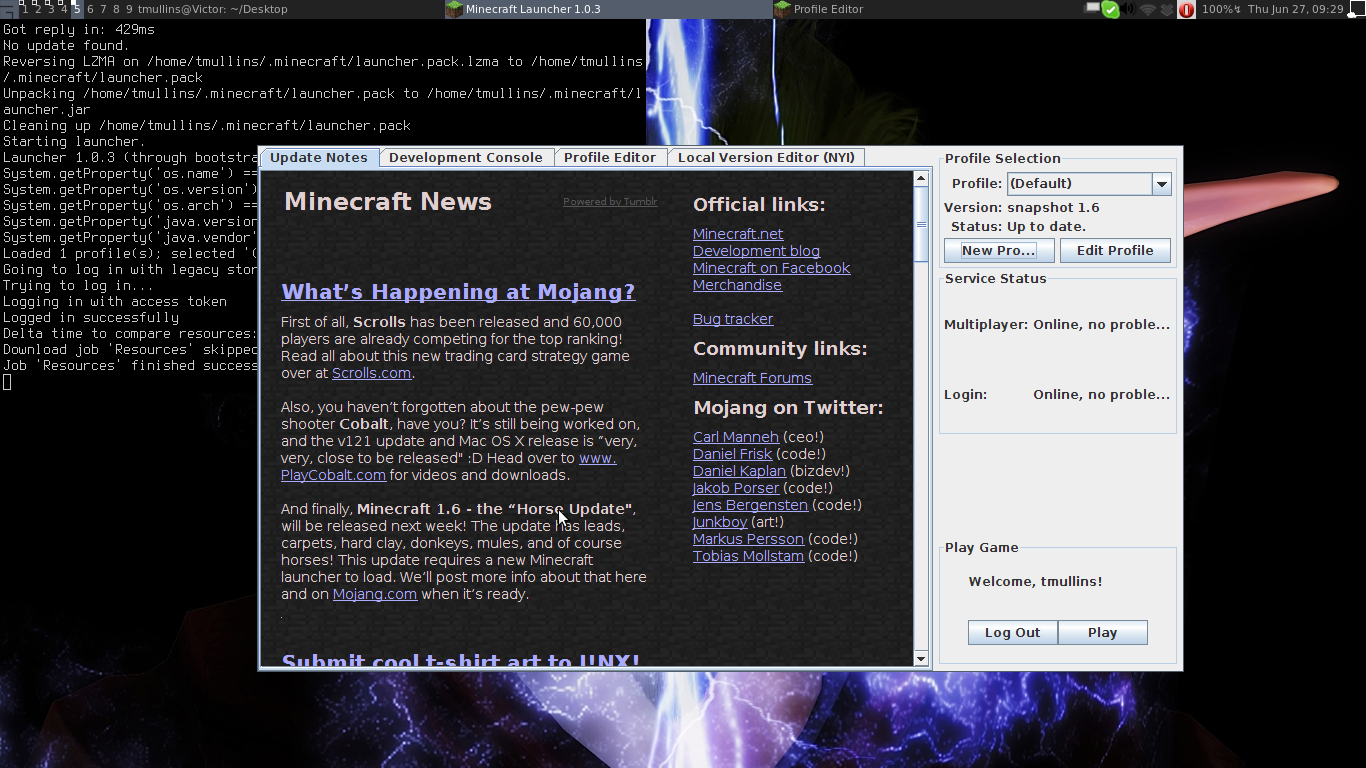
Task: Click the Dropbox tray icon
Action: click(1167, 10)
